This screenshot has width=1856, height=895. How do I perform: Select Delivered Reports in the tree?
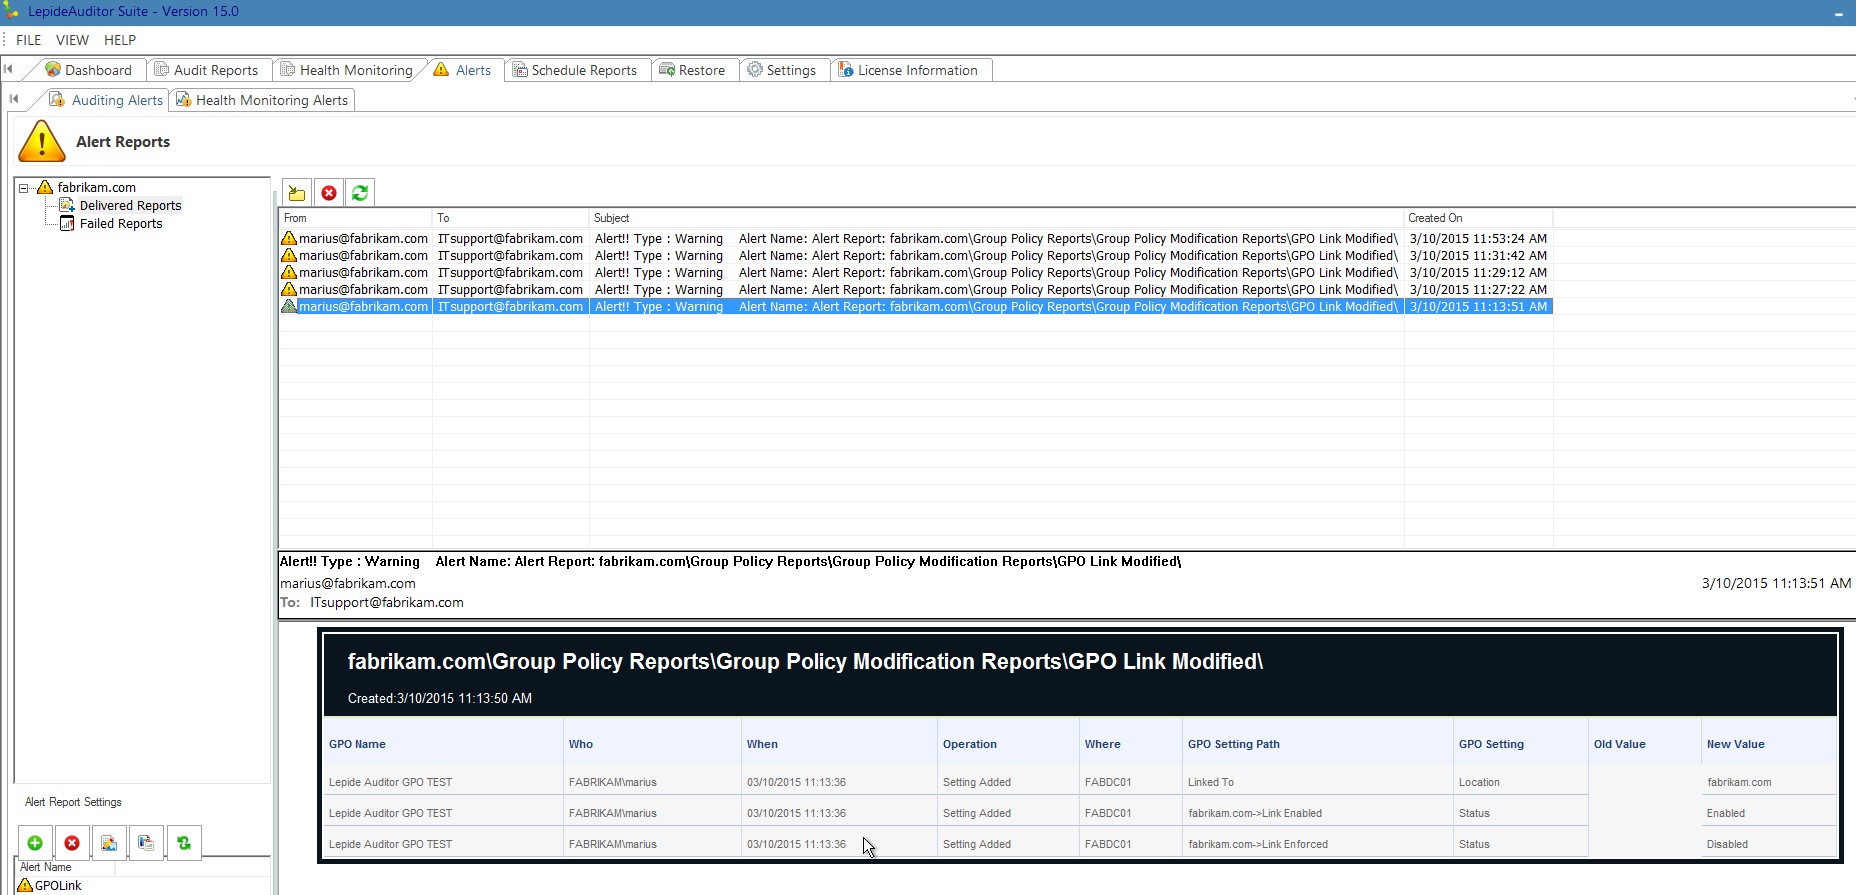[130, 206]
